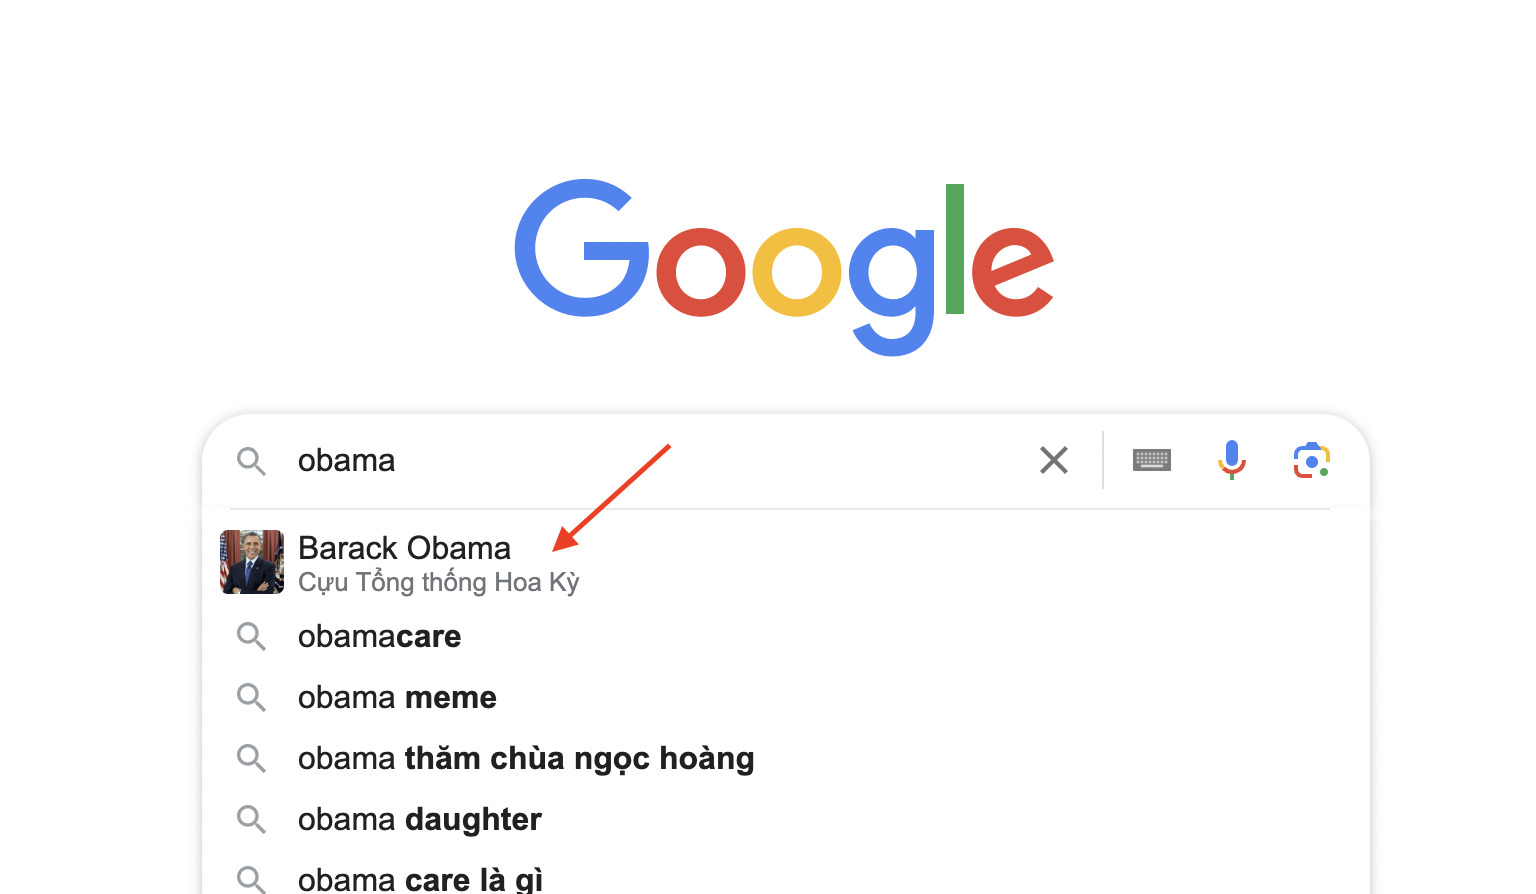Click the clear search X icon
The image size is (1536, 894).
tap(1054, 460)
